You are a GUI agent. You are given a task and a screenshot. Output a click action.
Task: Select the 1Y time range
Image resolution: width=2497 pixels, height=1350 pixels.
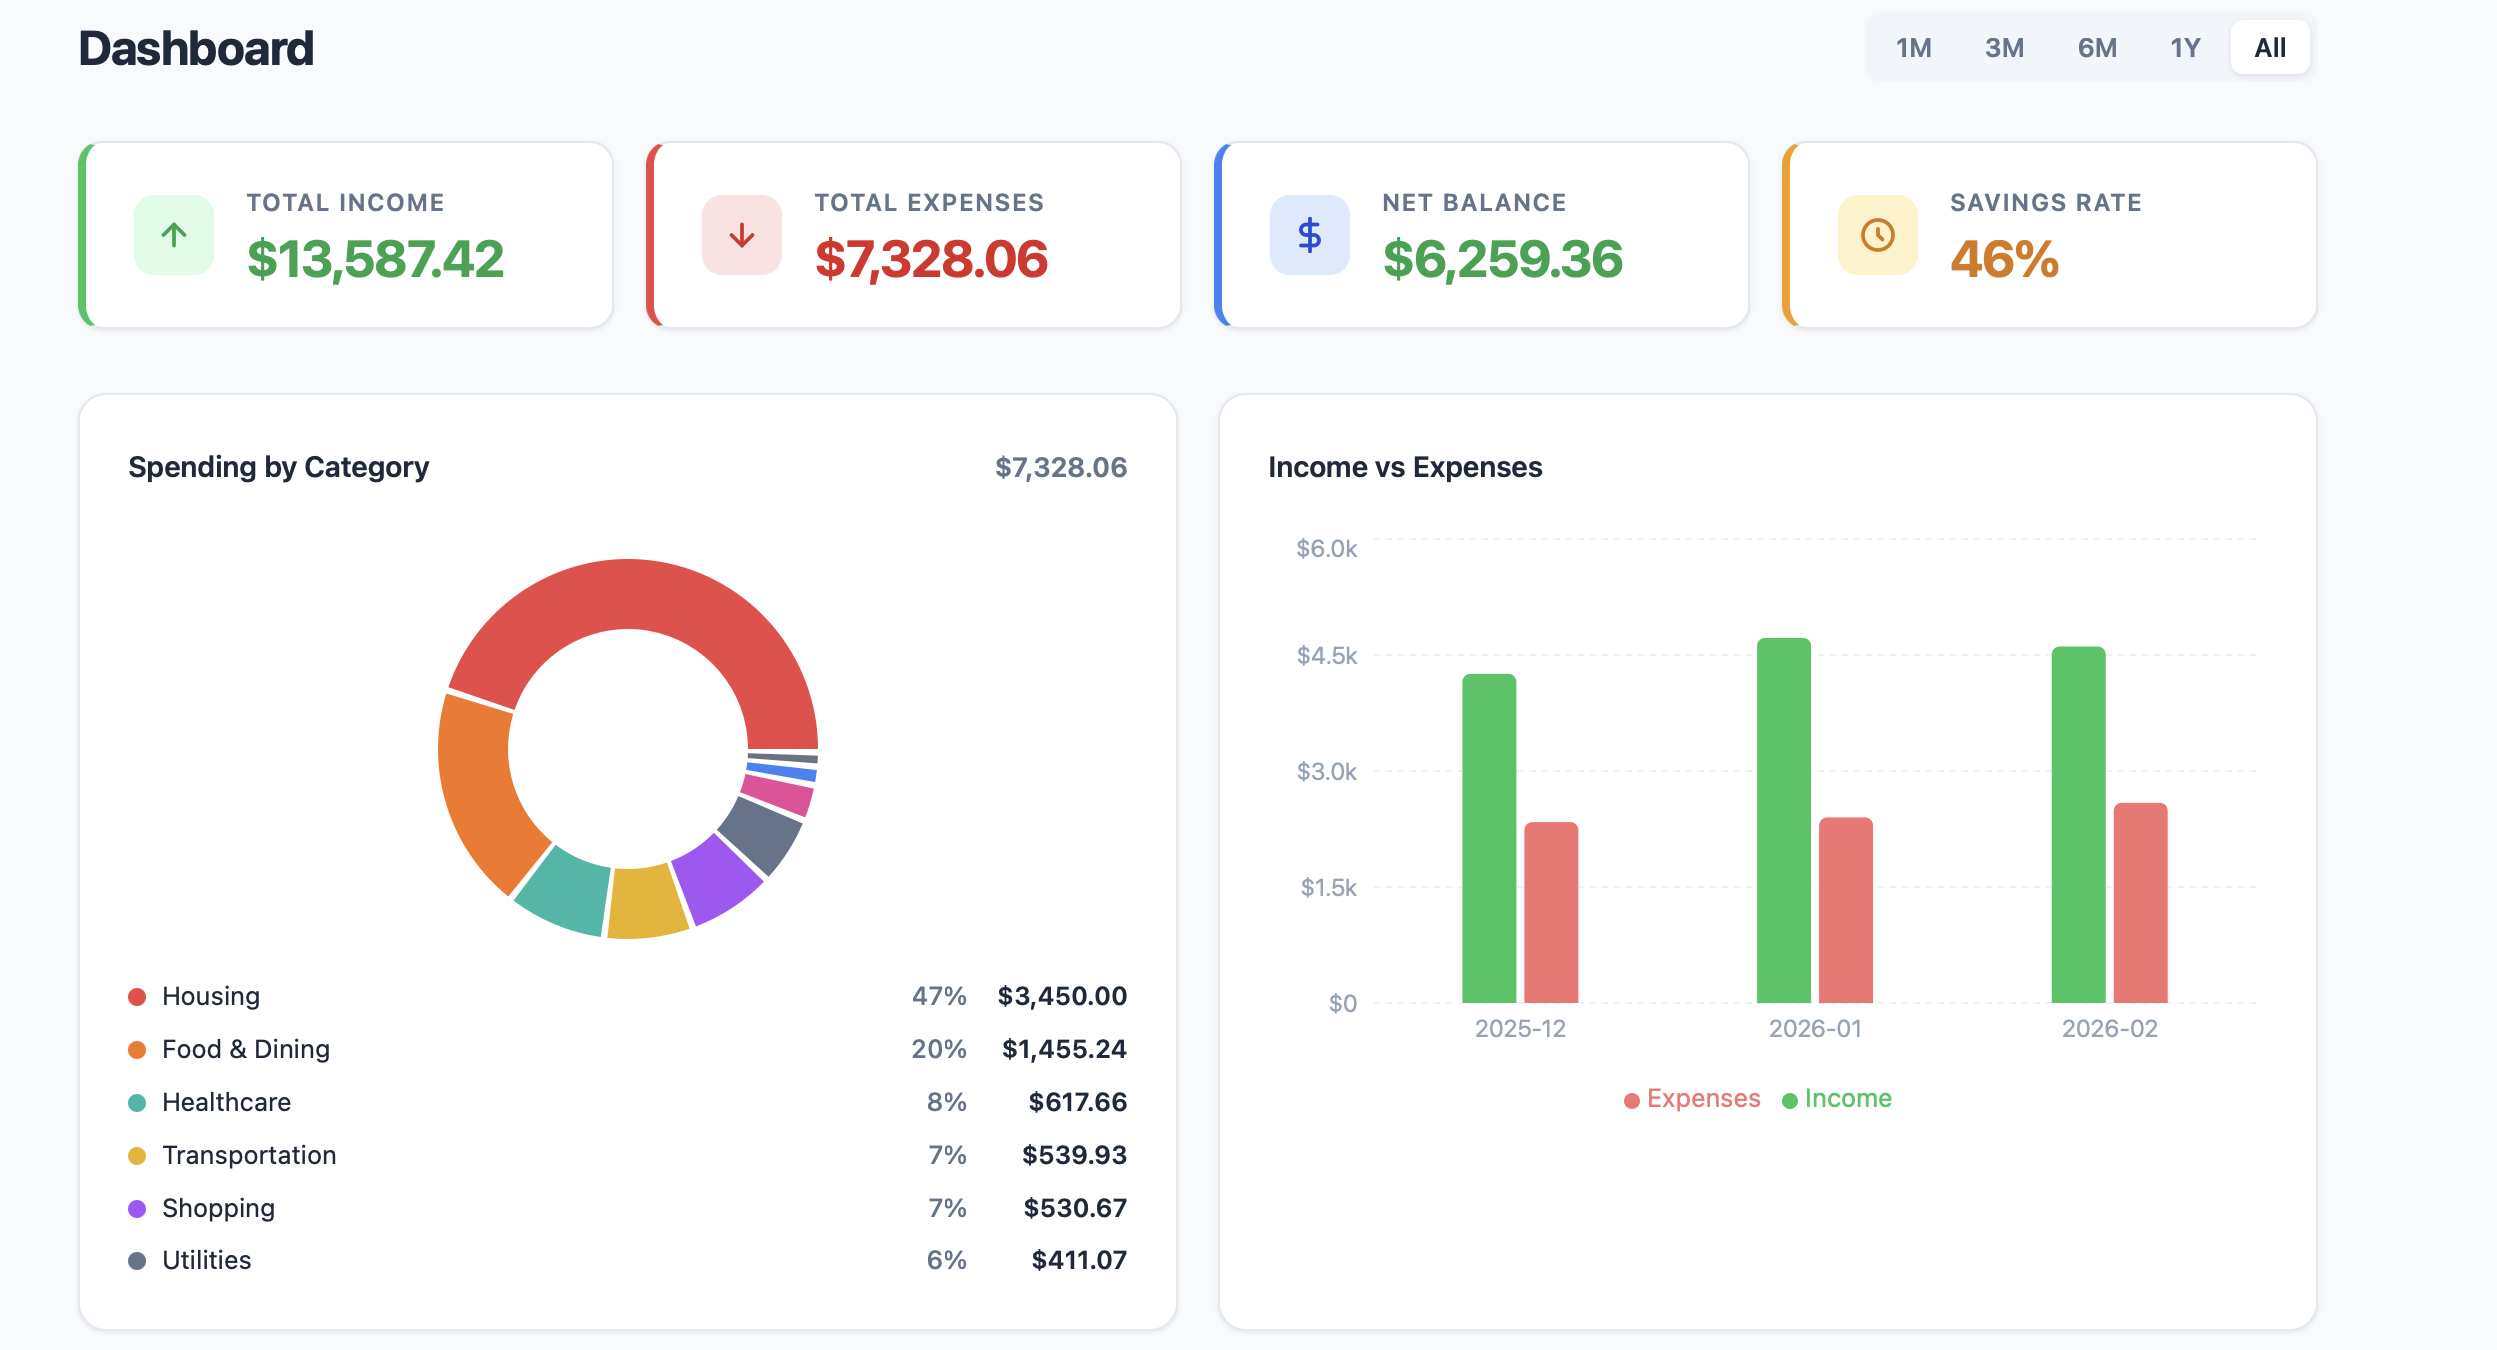(x=2185, y=48)
